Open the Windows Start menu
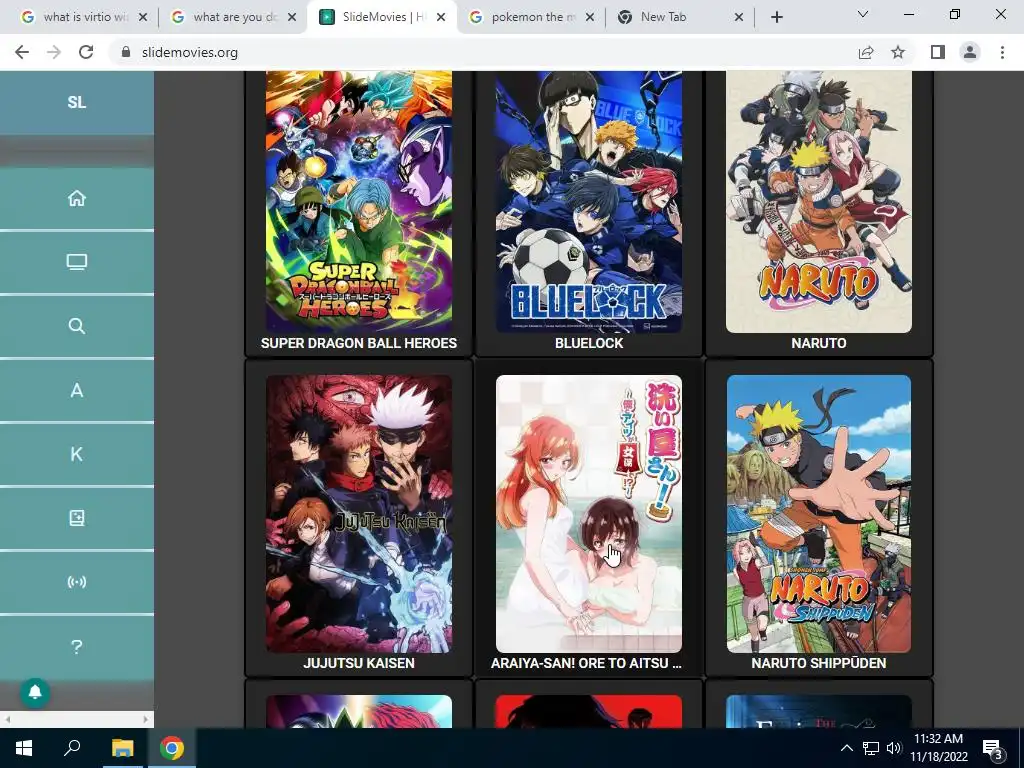 click(x=24, y=748)
